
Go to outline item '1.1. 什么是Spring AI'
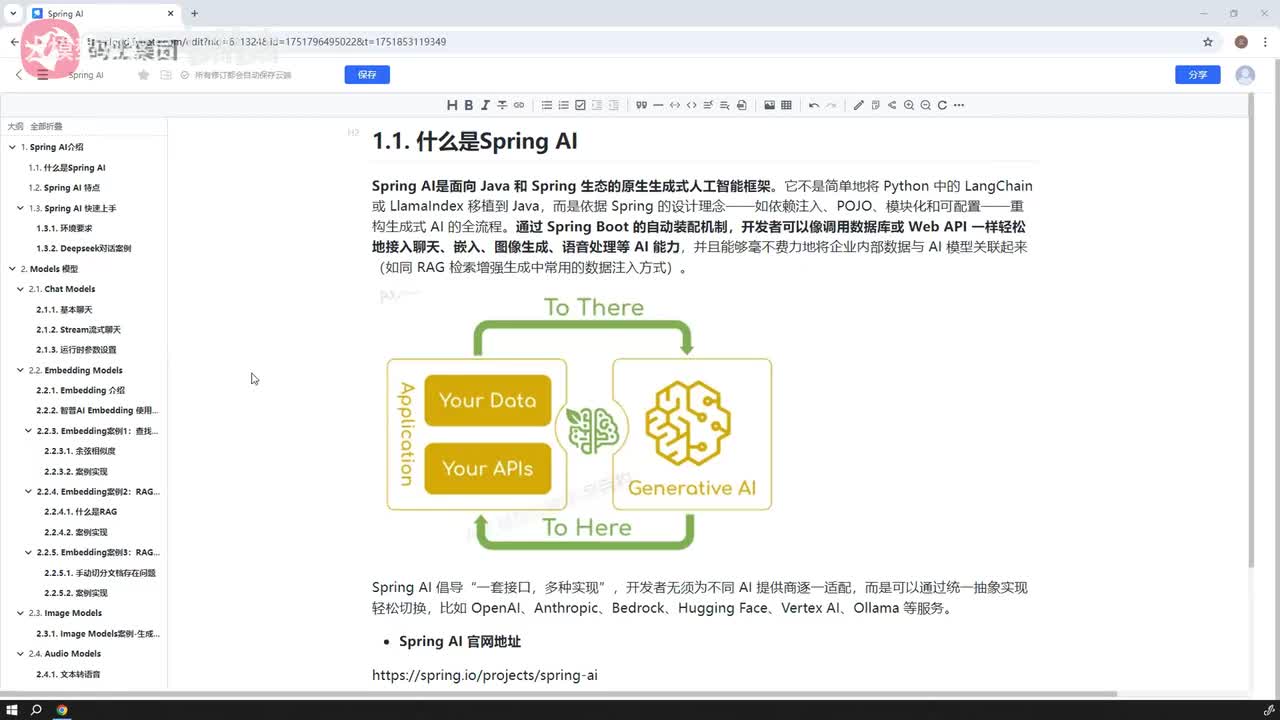[67, 168]
